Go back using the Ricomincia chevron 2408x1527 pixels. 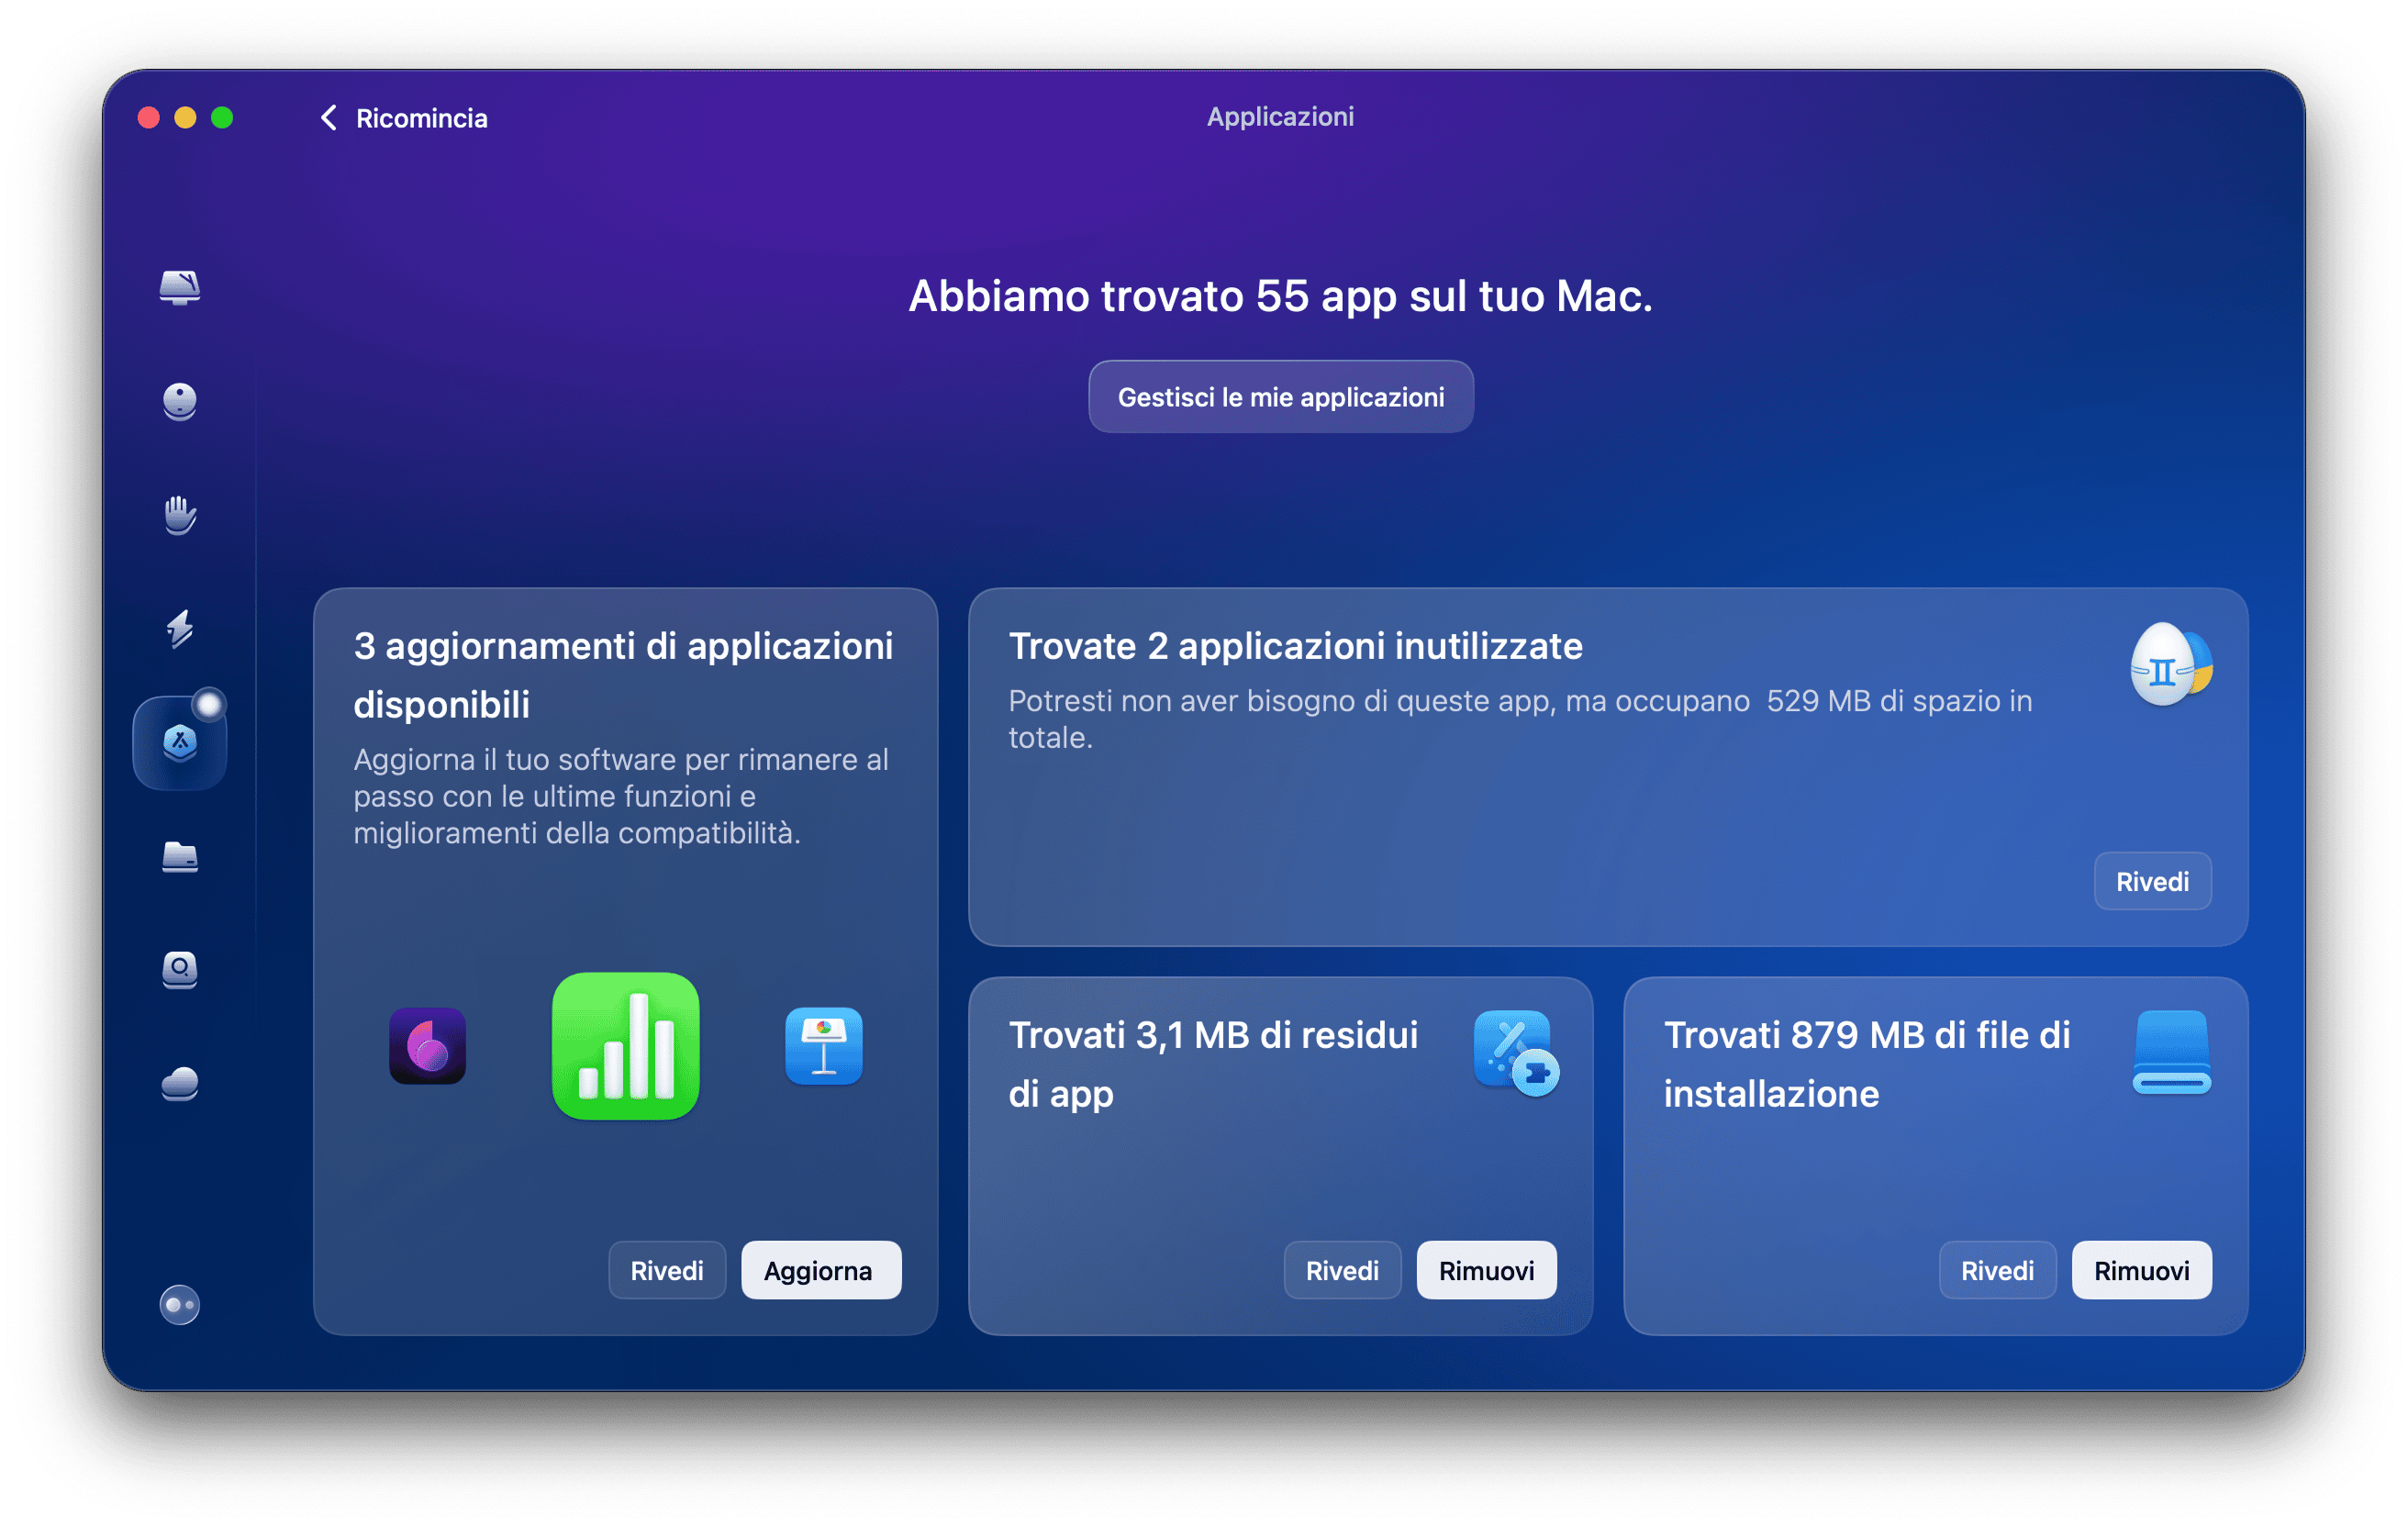pos(330,117)
